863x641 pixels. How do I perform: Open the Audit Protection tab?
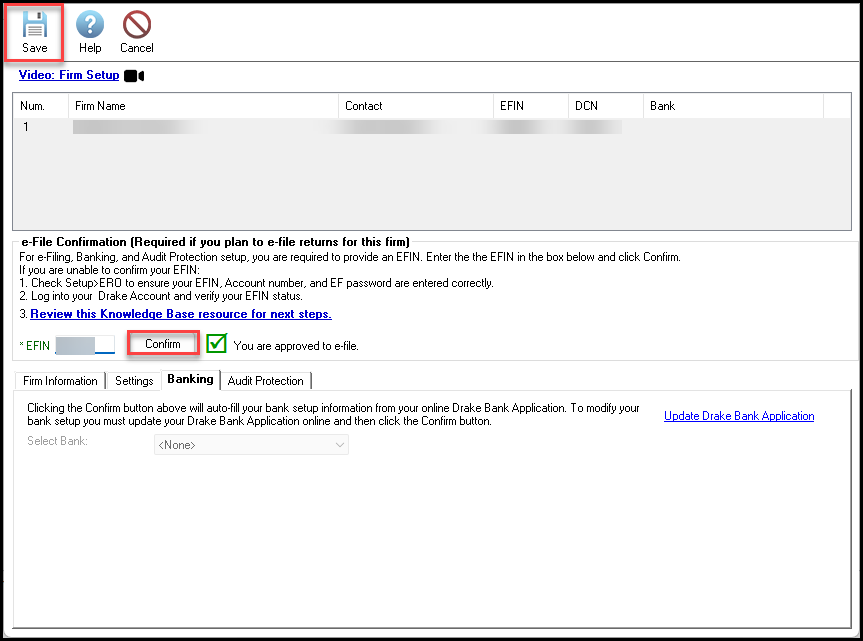[265, 381]
